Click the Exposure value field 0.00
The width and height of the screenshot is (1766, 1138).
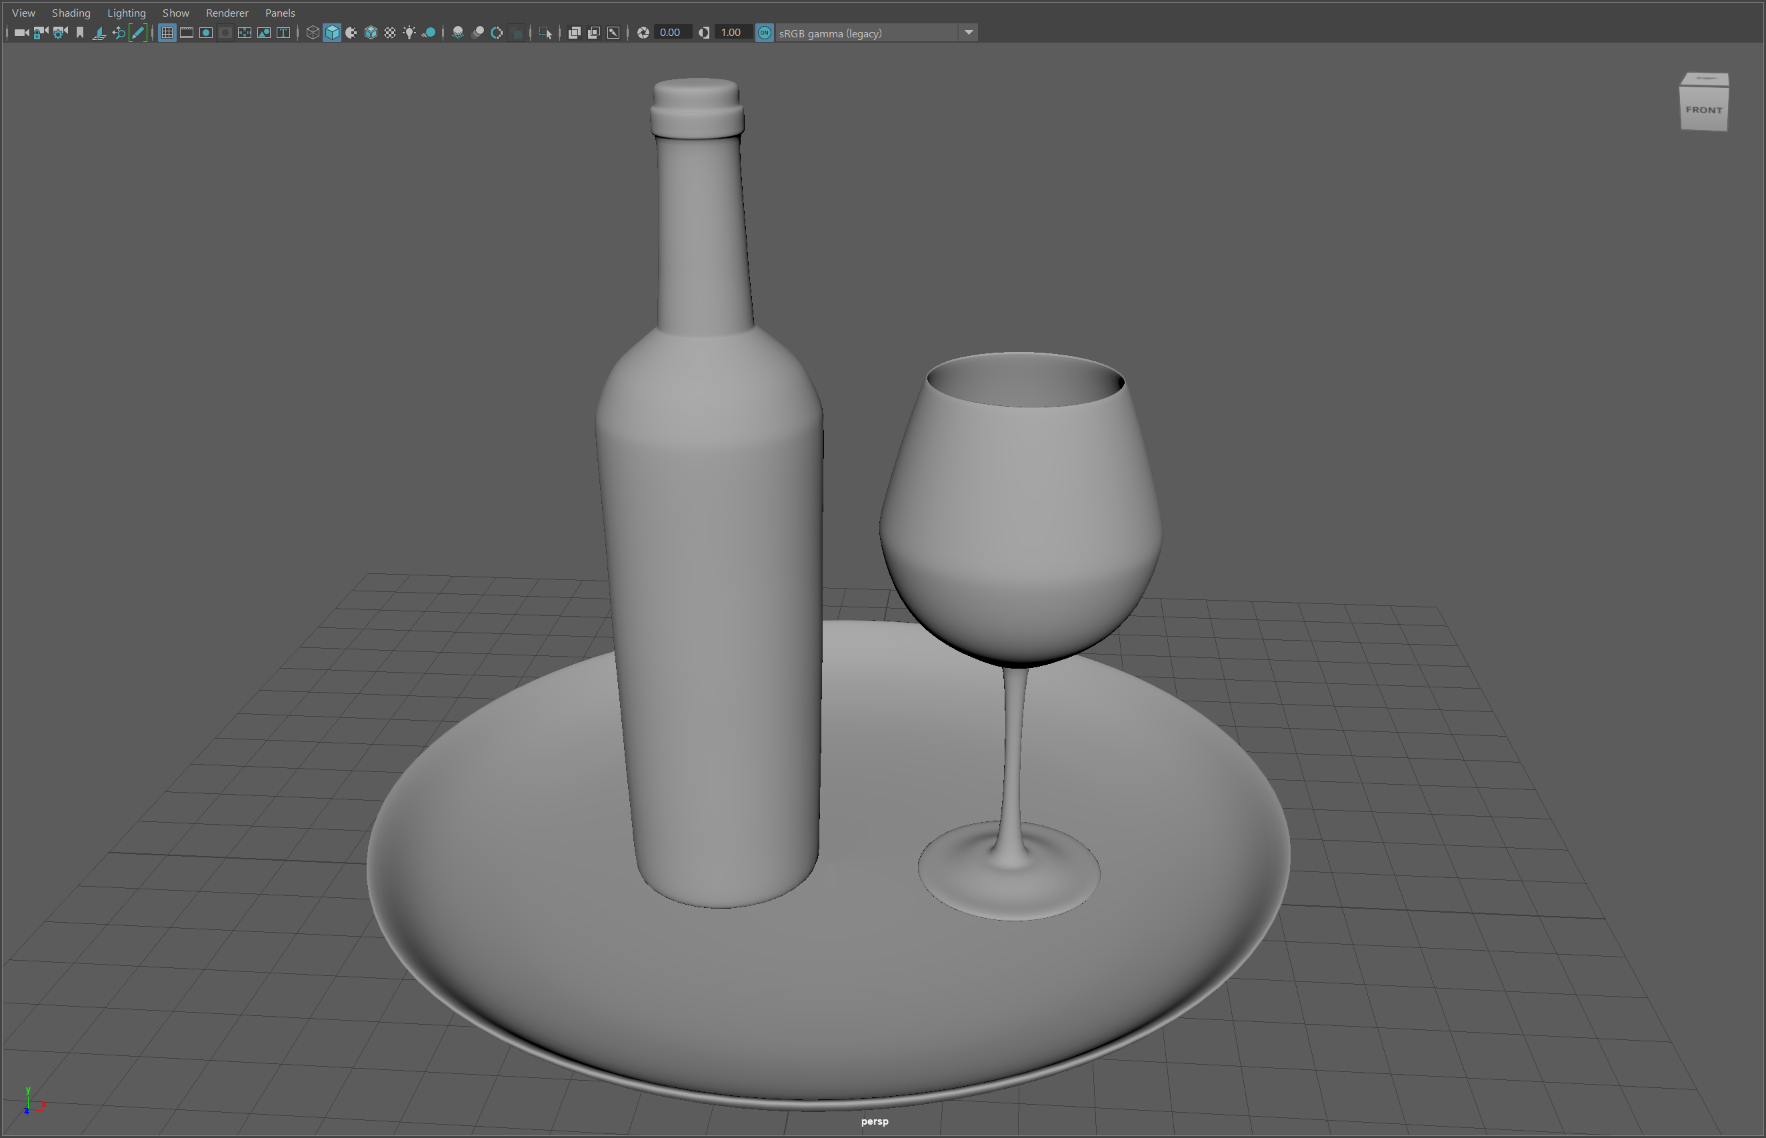(x=674, y=33)
